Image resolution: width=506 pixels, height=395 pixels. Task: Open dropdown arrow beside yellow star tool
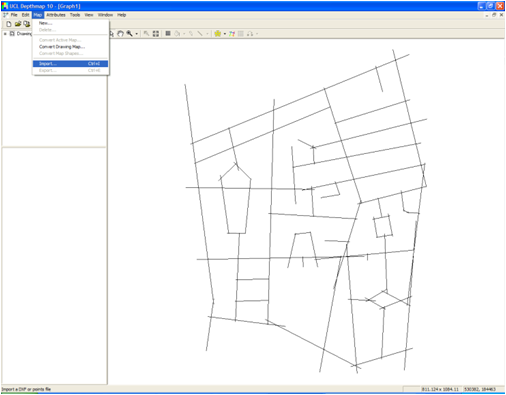tap(225, 34)
